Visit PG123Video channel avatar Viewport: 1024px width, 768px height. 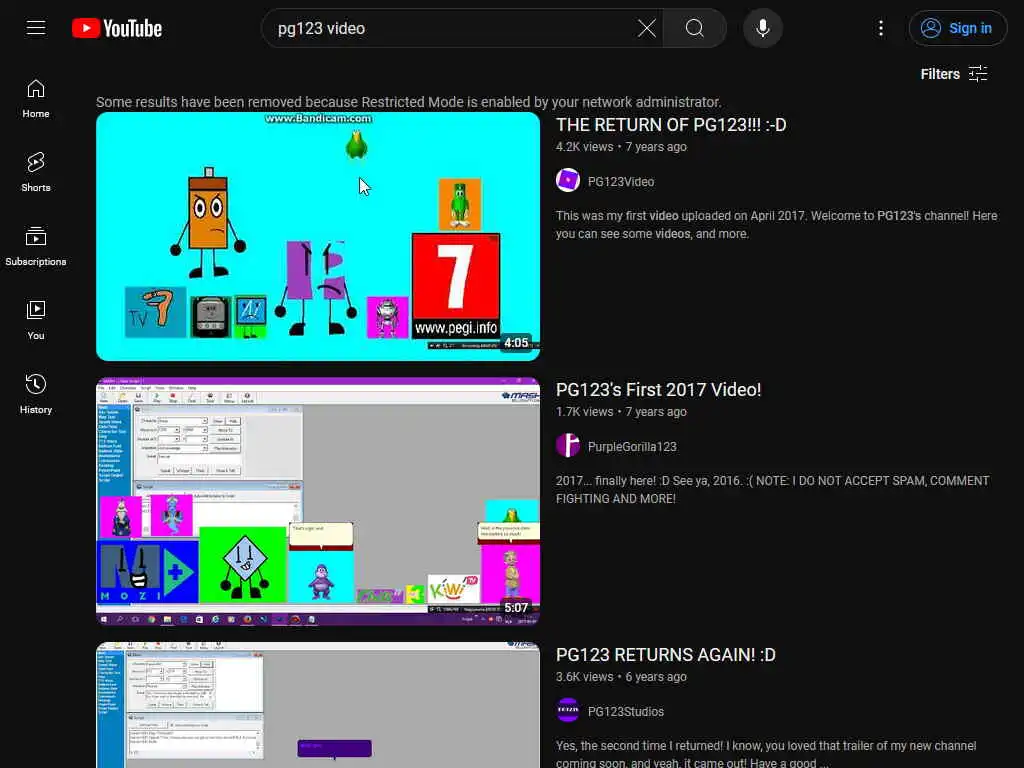(568, 180)
